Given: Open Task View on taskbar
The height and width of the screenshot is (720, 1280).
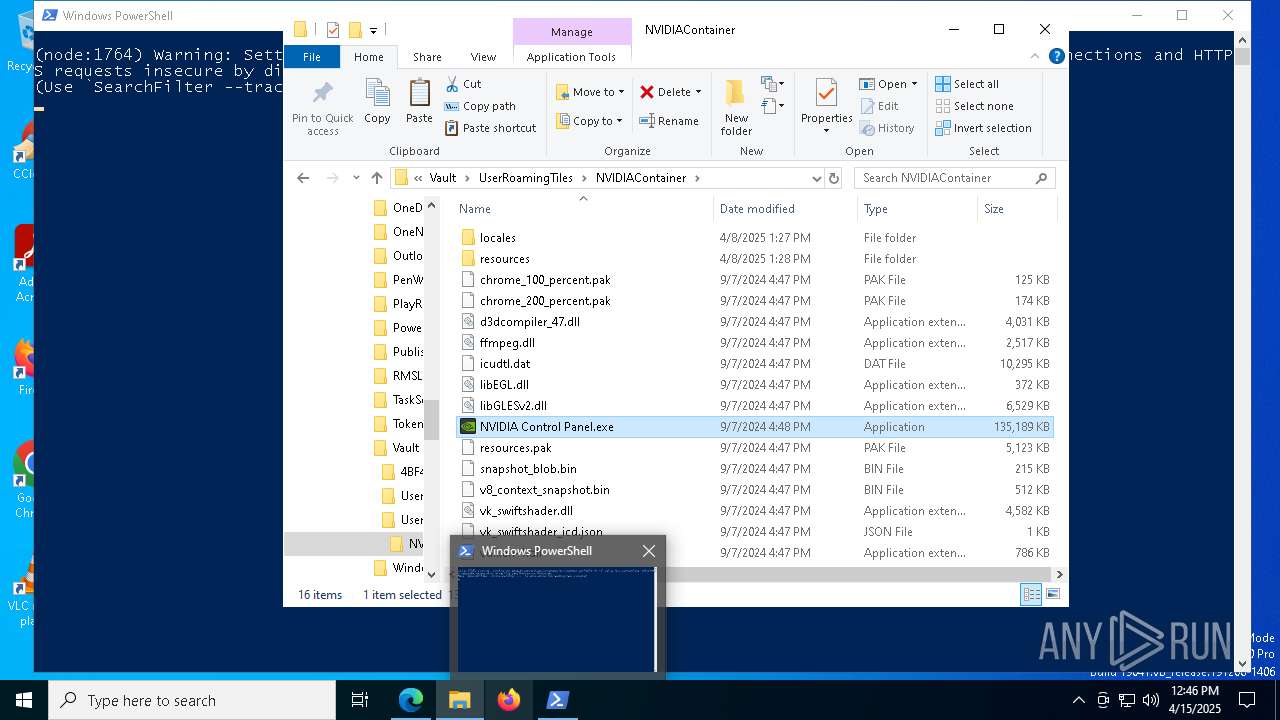Looking at the screenshot, I should pyautogui.click(x=360, y=700).
